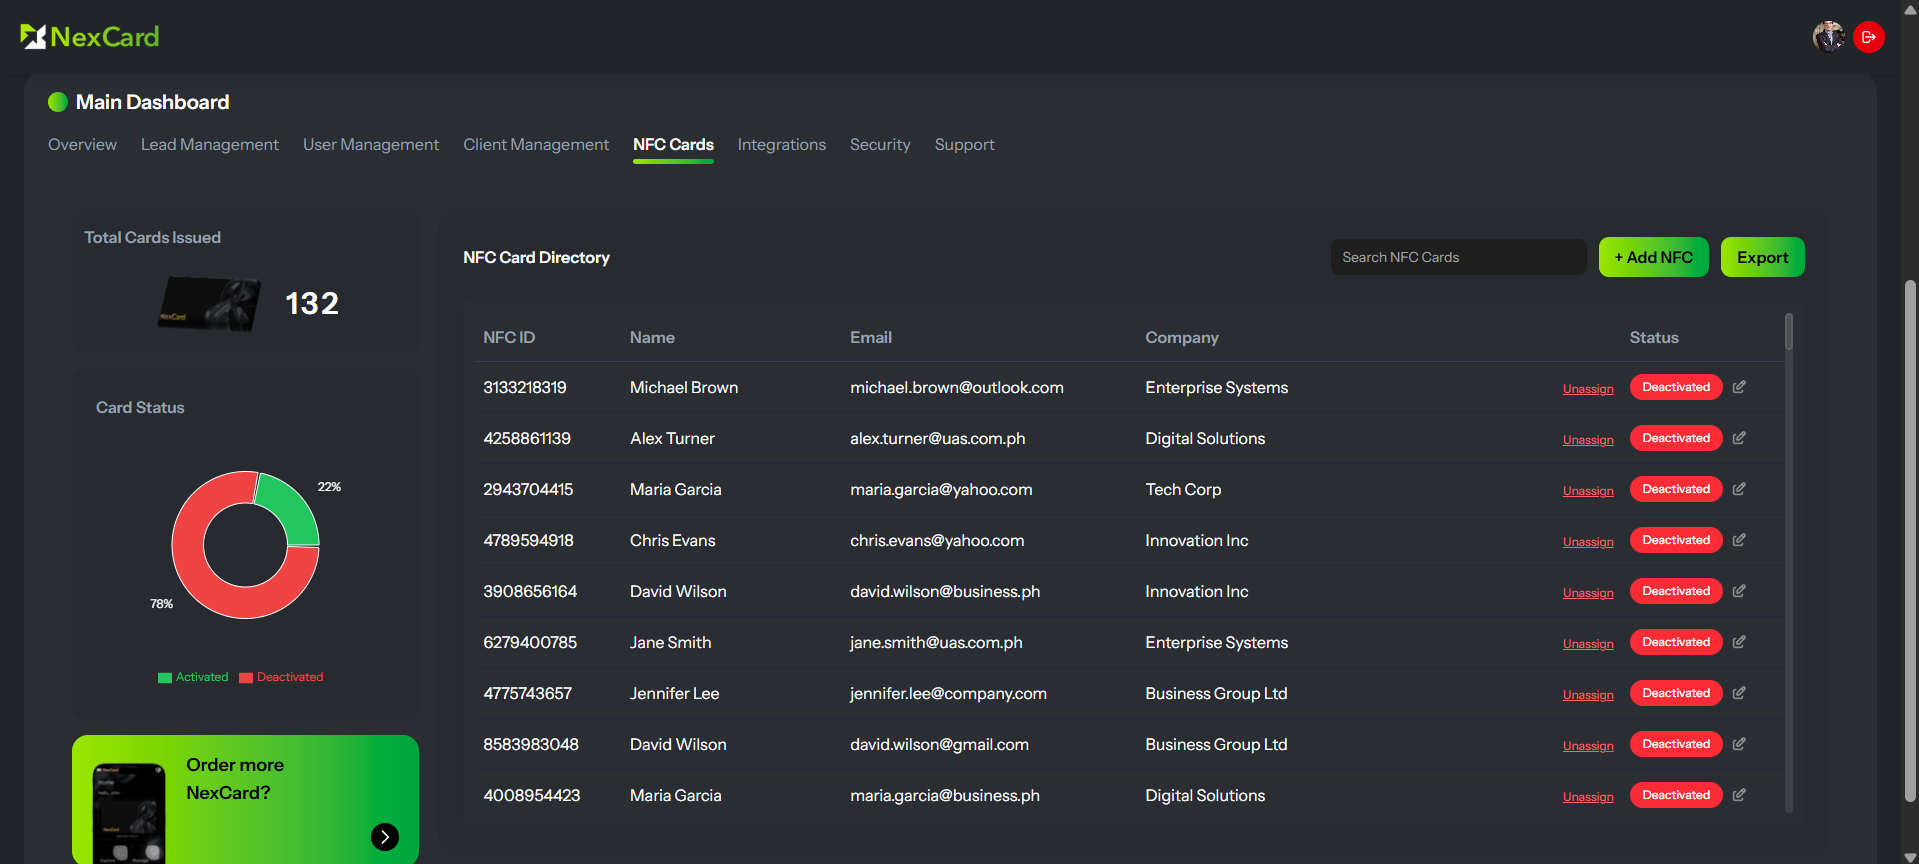
Task: Click the red logout icon
Action: pyautogui.click(x=1868, y=37)
